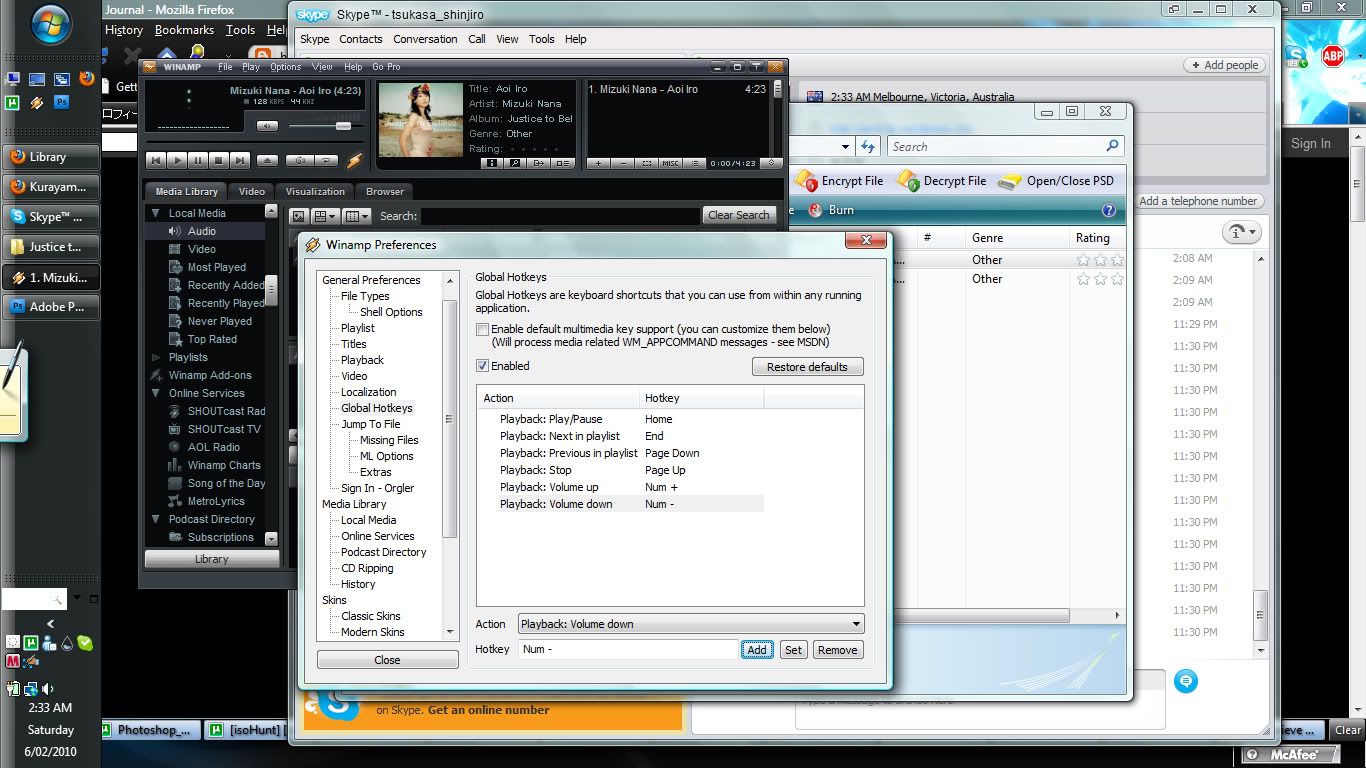Stop playback in the Winamp player

coord(219,160)
